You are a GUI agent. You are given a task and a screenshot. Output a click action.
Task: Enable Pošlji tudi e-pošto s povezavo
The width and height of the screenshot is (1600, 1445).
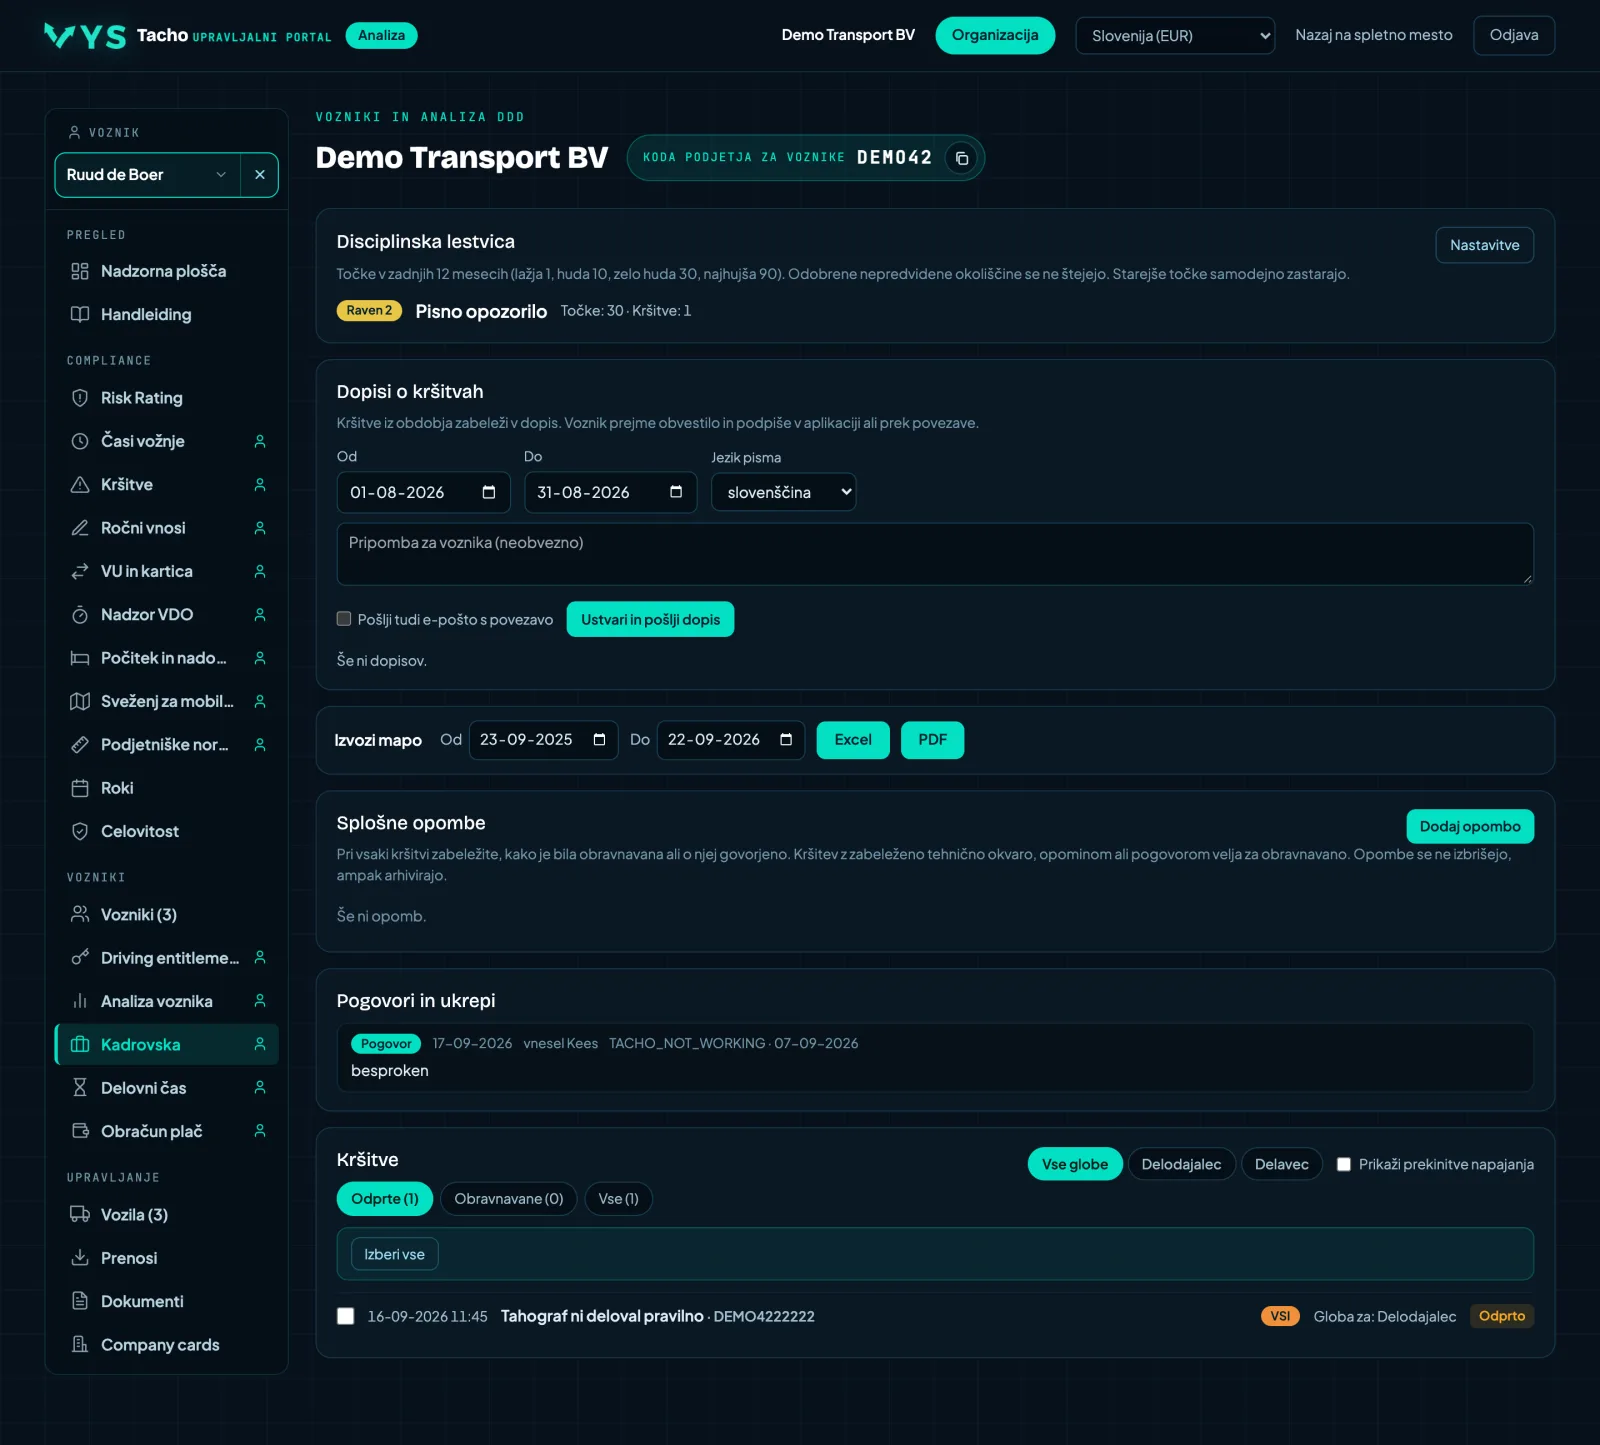click(344, 619)
